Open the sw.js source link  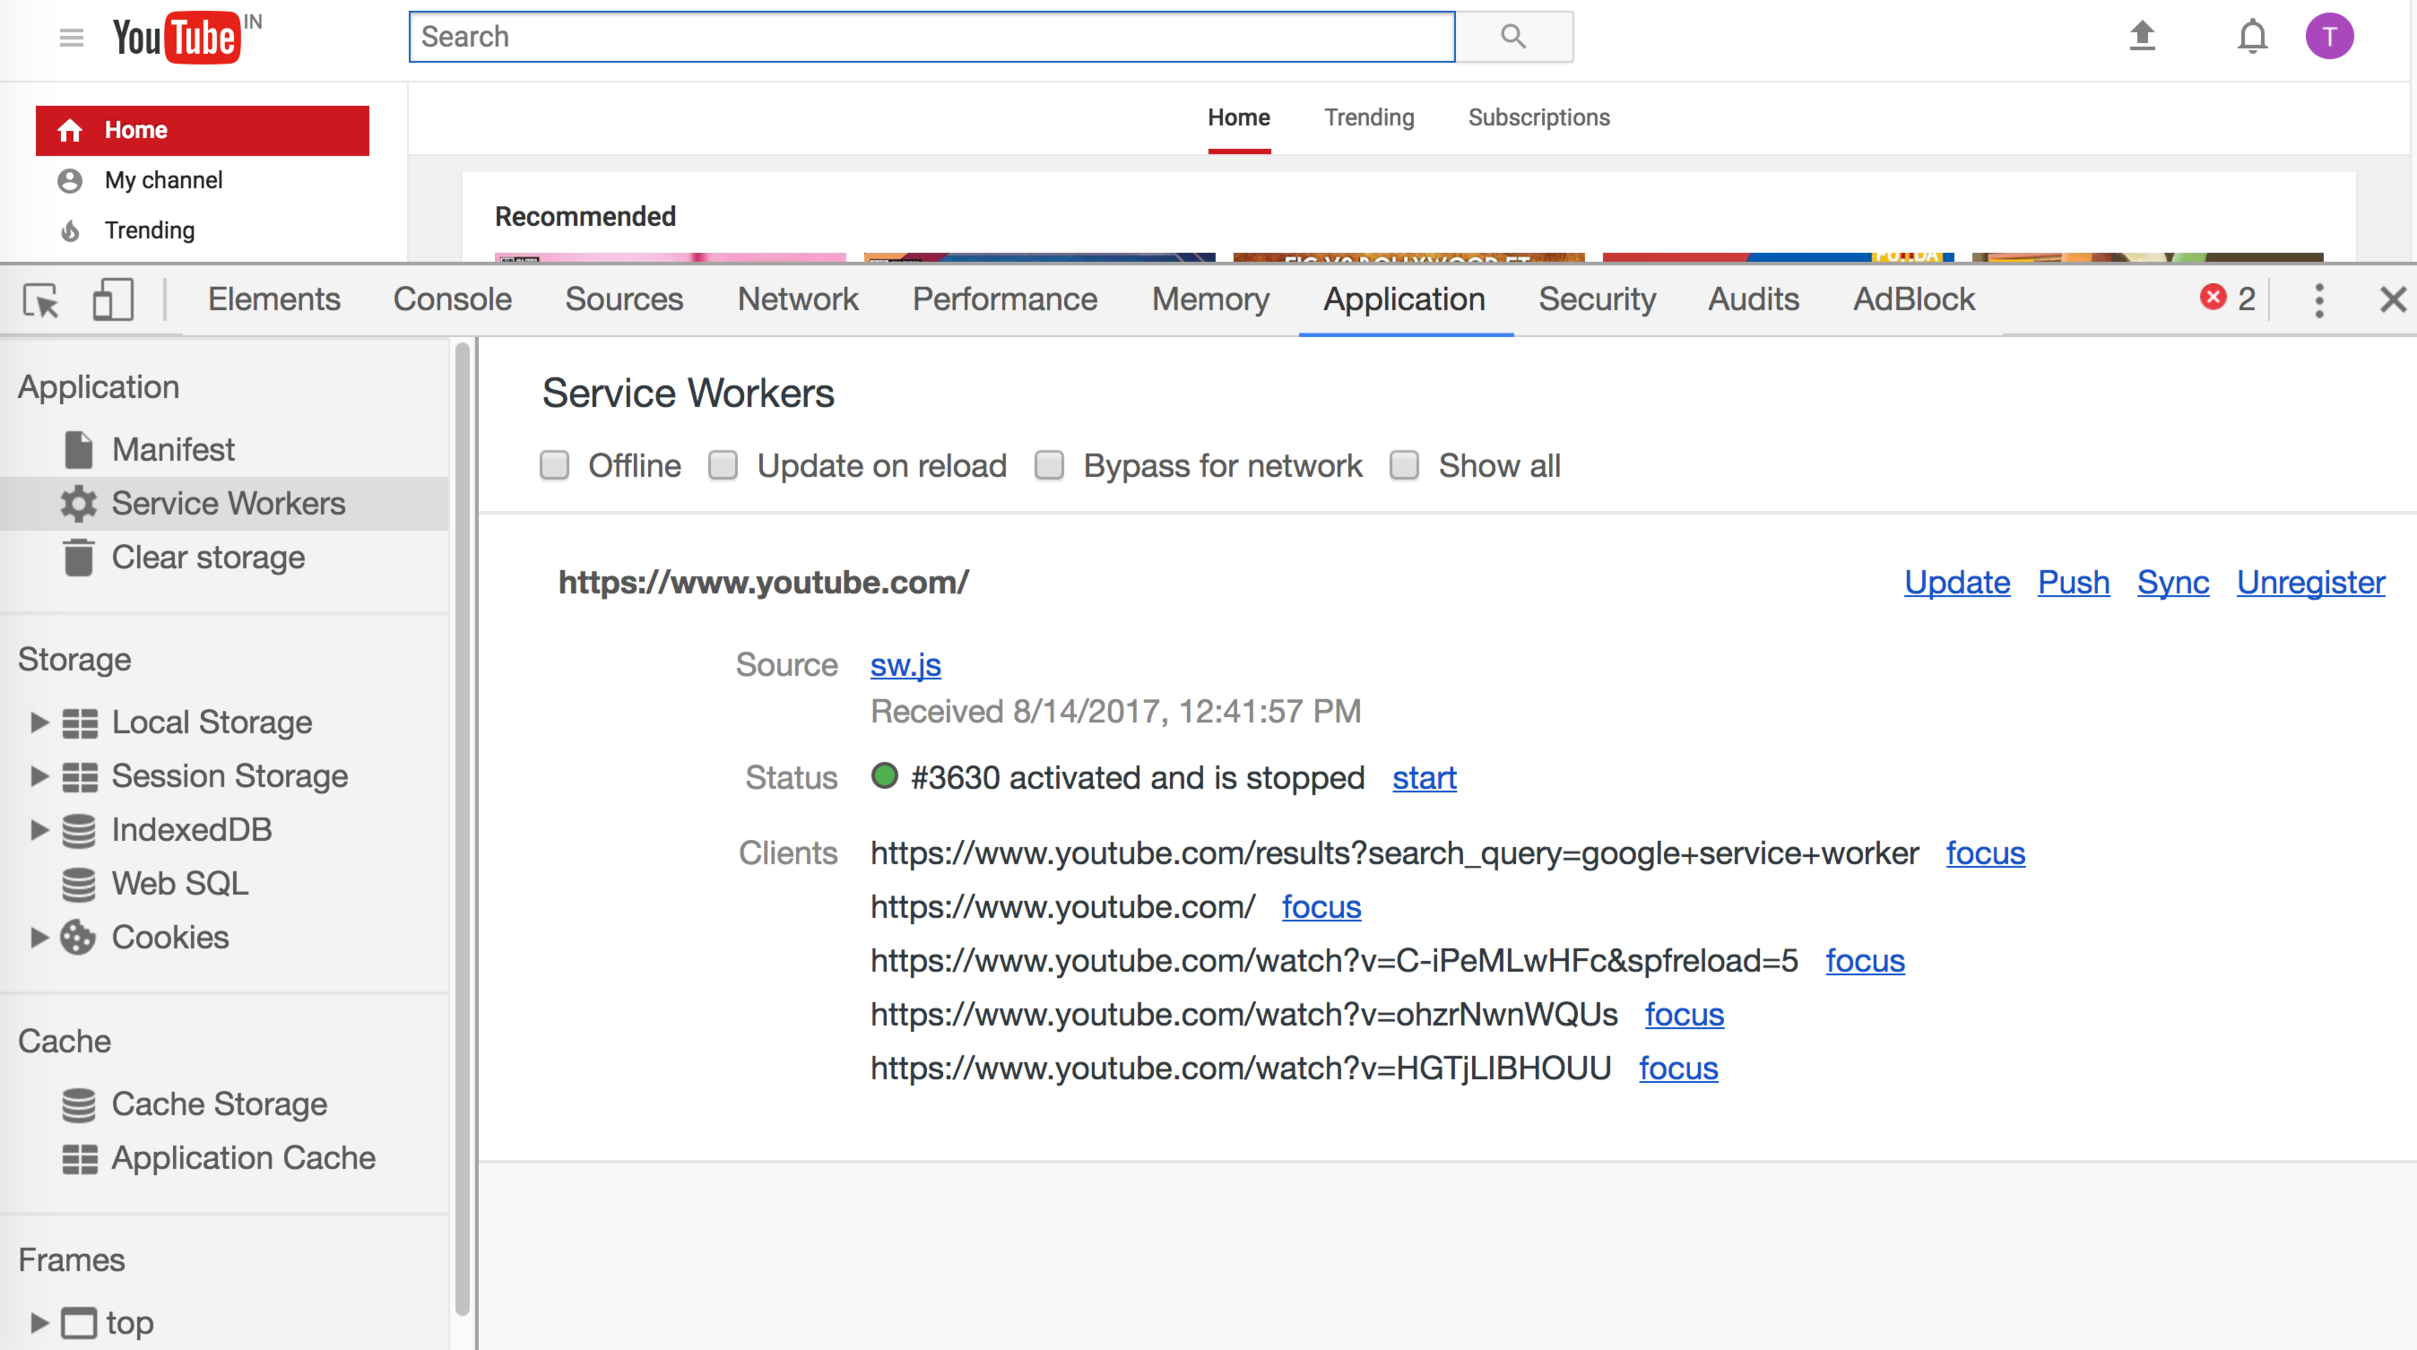click(x=905, y=665)
